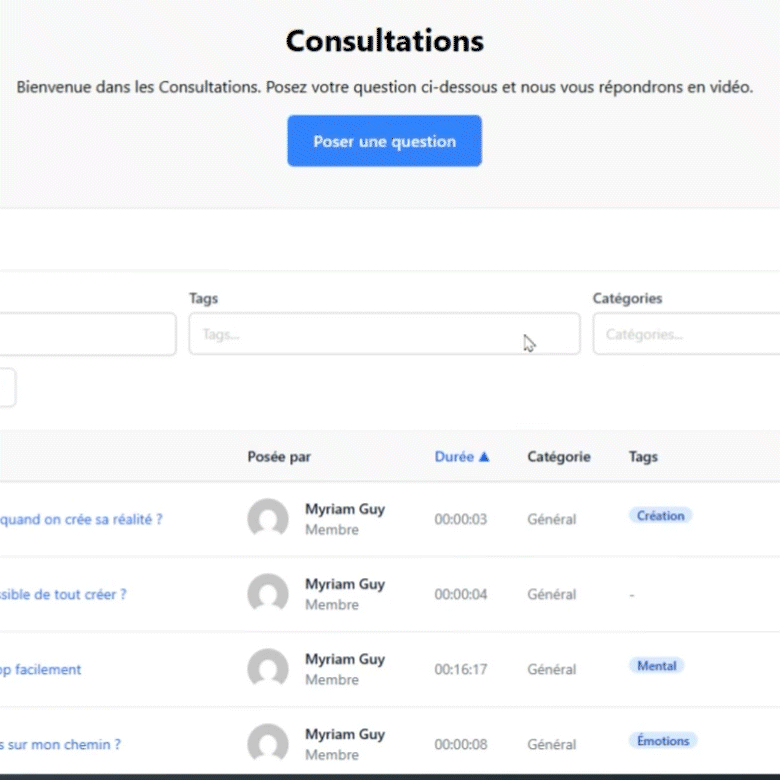
Task: Open the question ending "de tout créer ?"
Action: point(63,594)
